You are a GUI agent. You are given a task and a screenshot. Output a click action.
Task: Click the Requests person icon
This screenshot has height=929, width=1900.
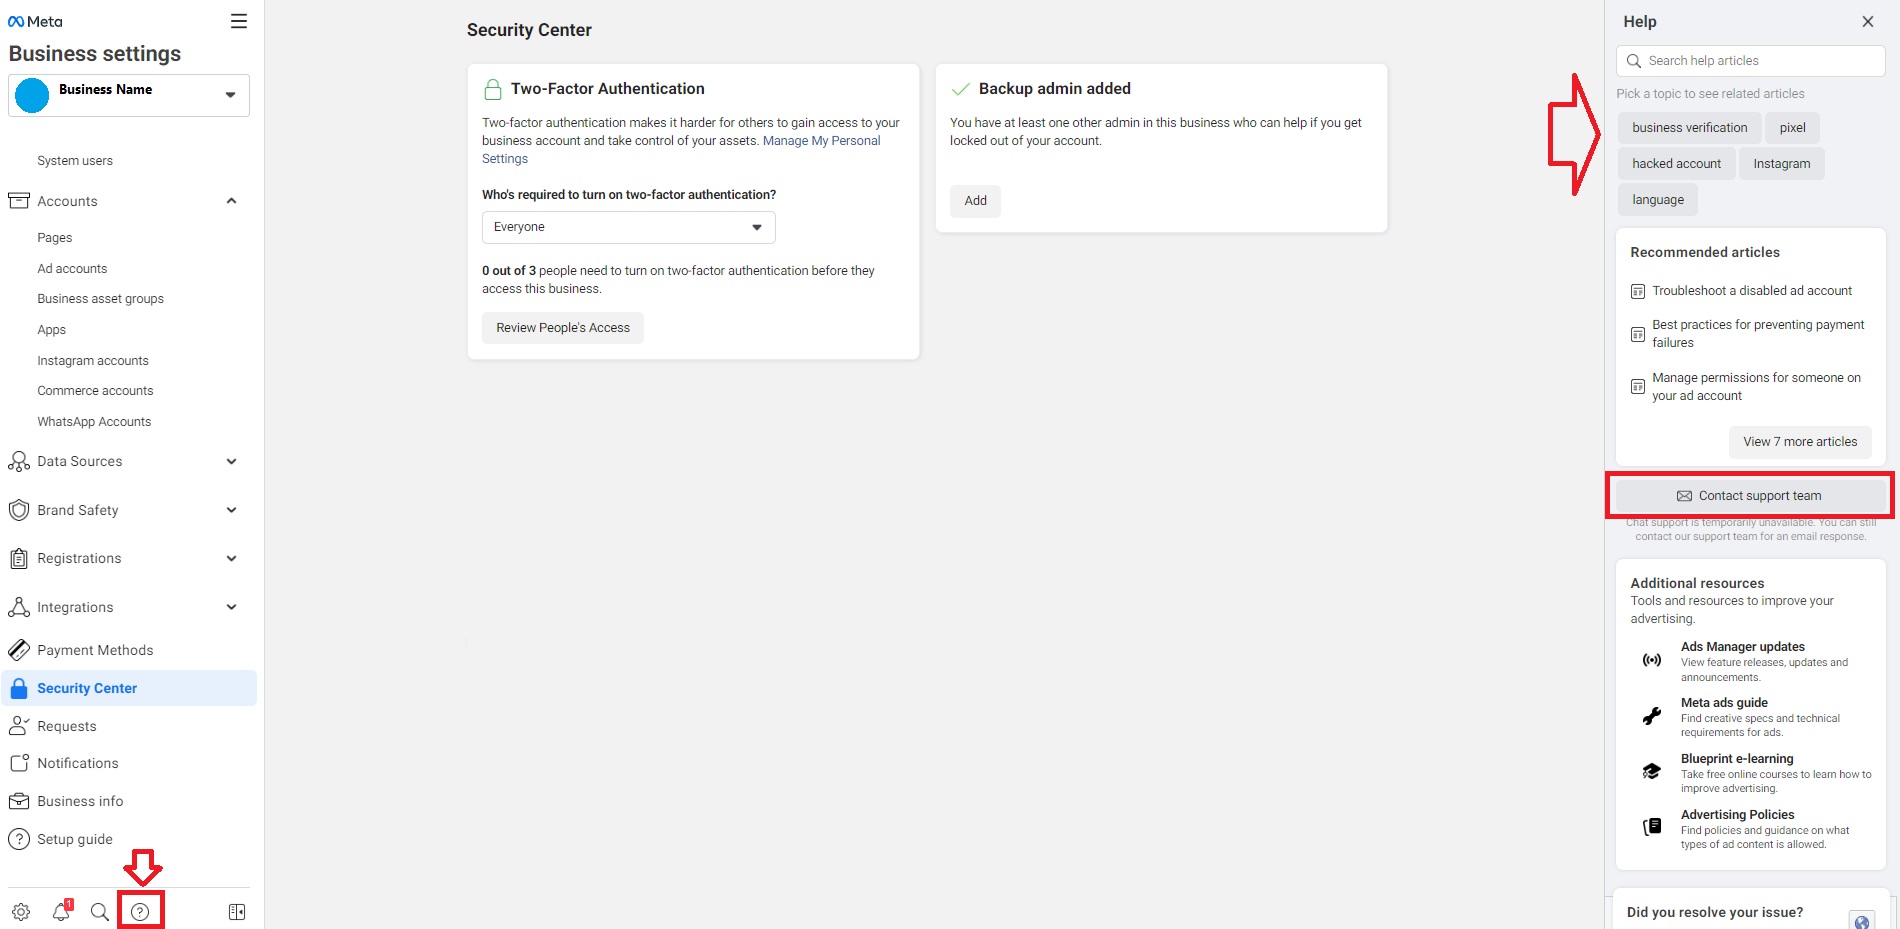(x=19, y=726)
